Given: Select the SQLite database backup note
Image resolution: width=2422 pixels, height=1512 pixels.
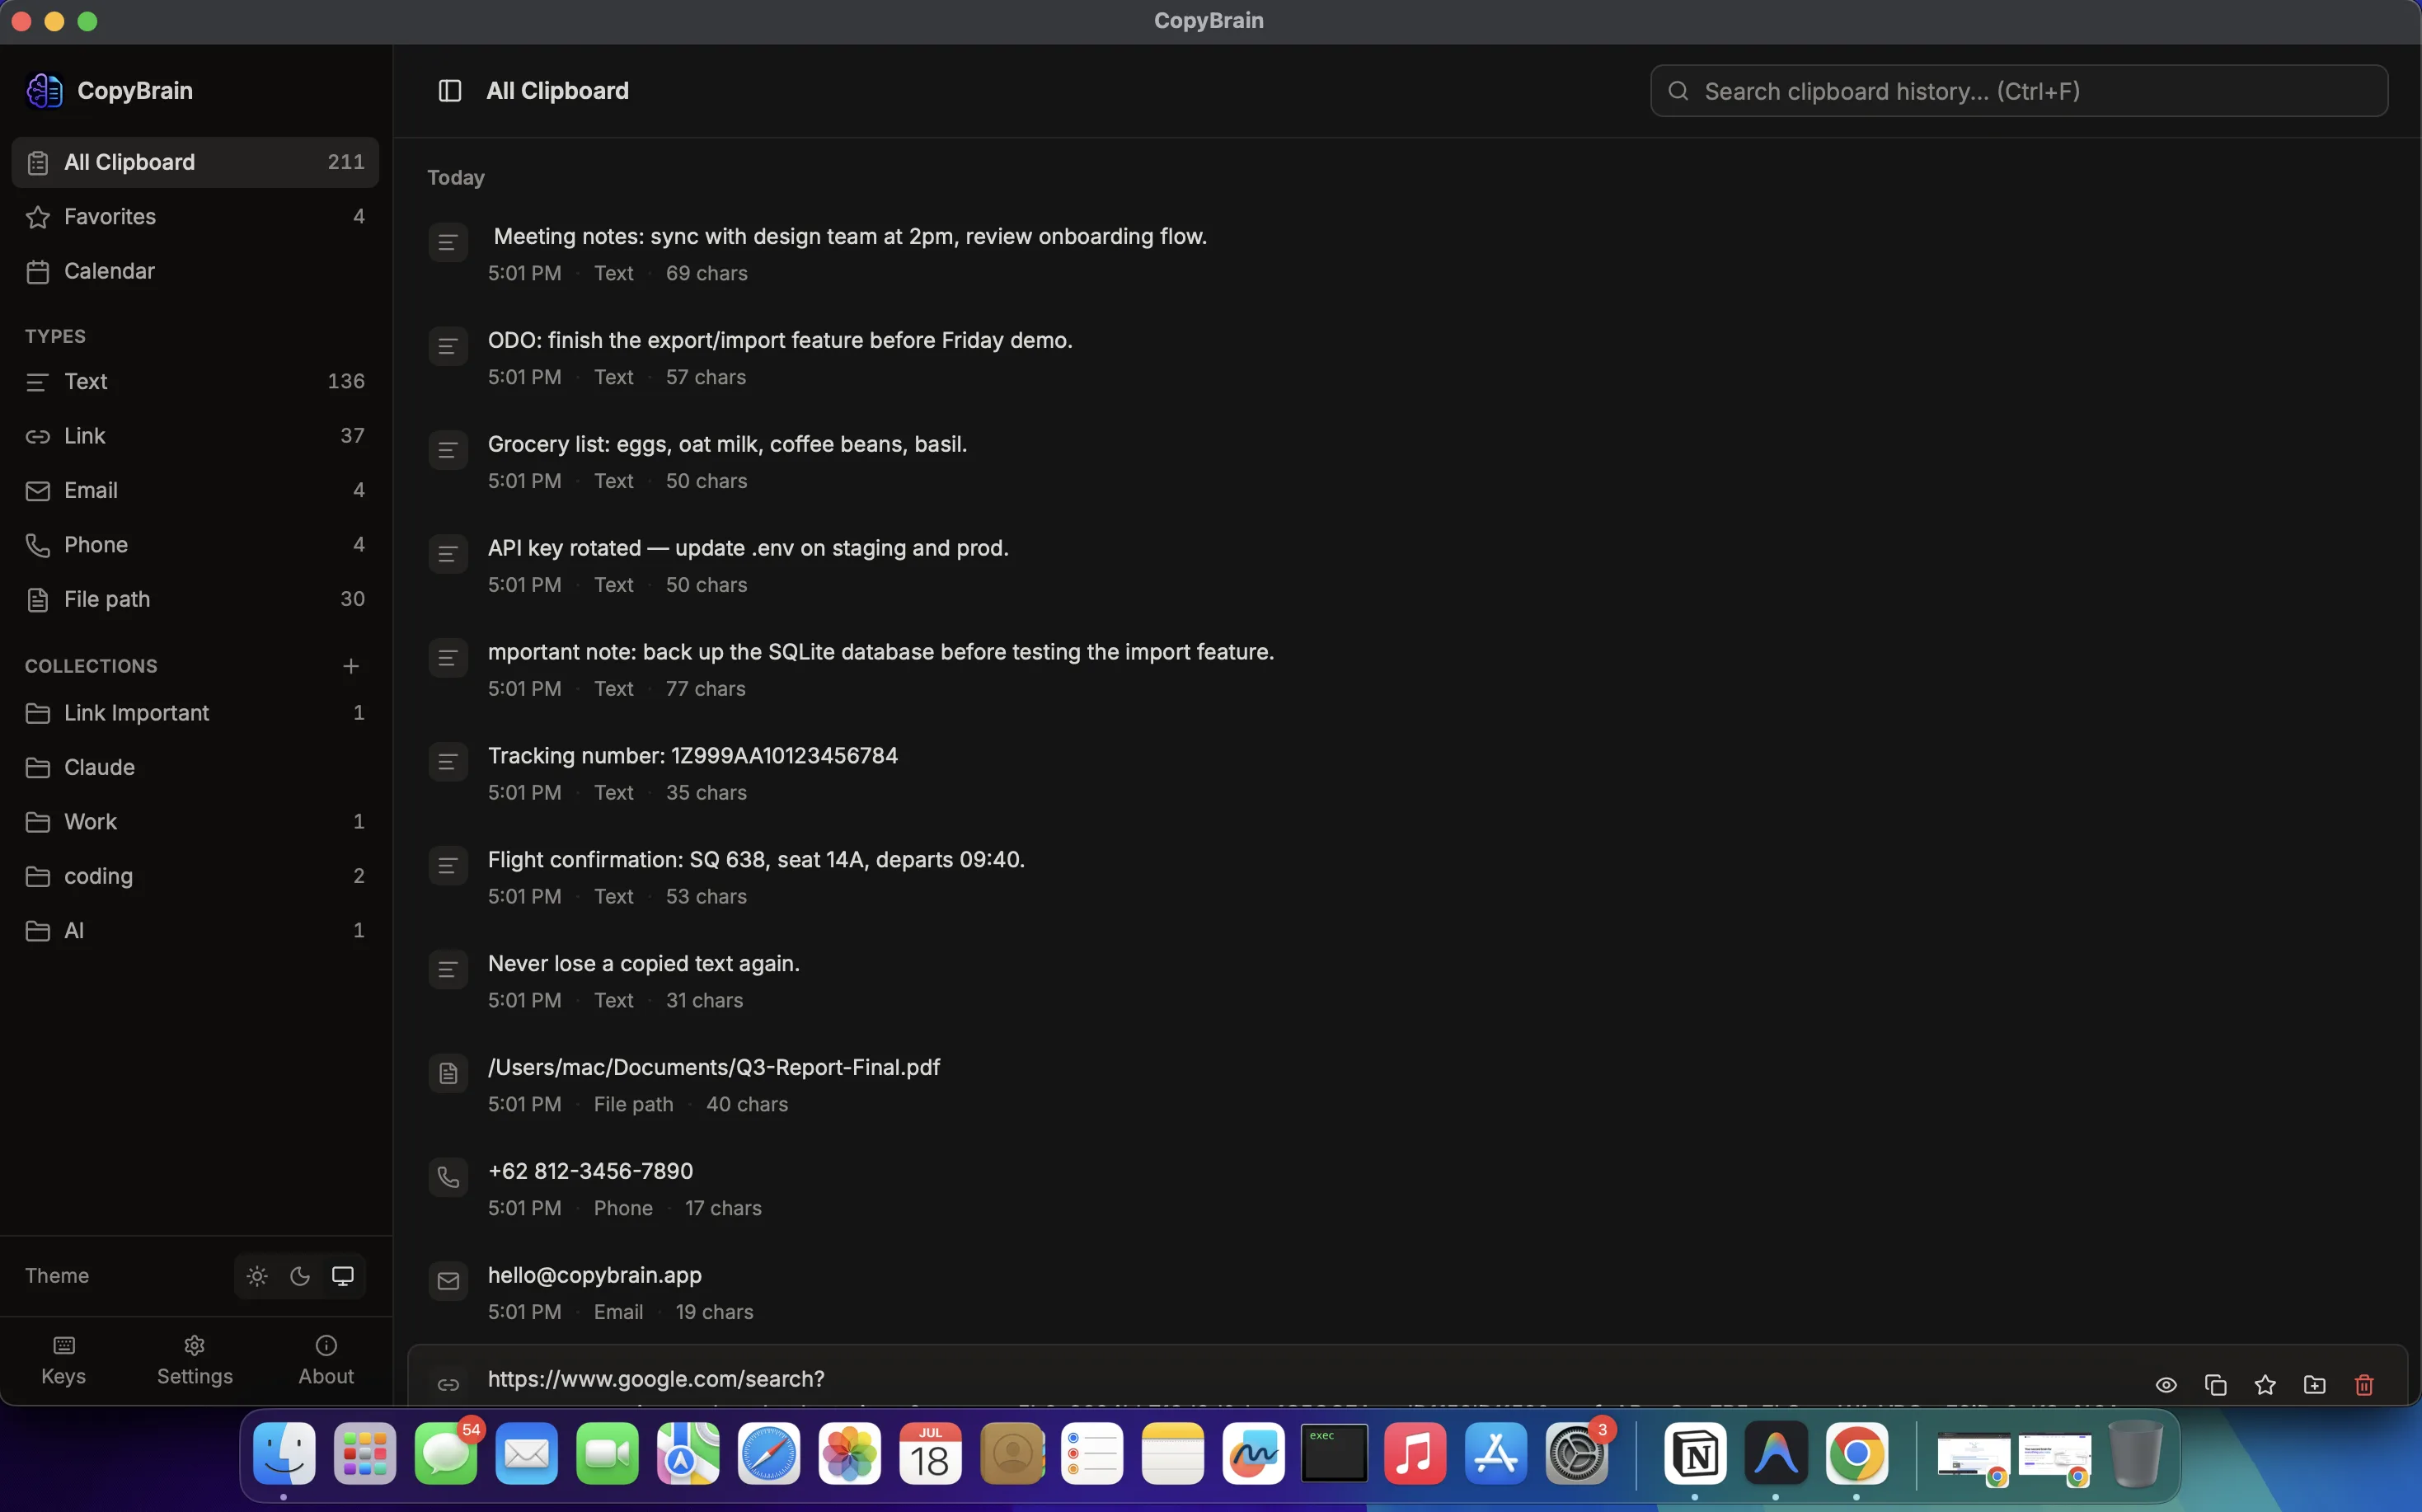Looking at the screenshot, I should (x=1407, y=670).
